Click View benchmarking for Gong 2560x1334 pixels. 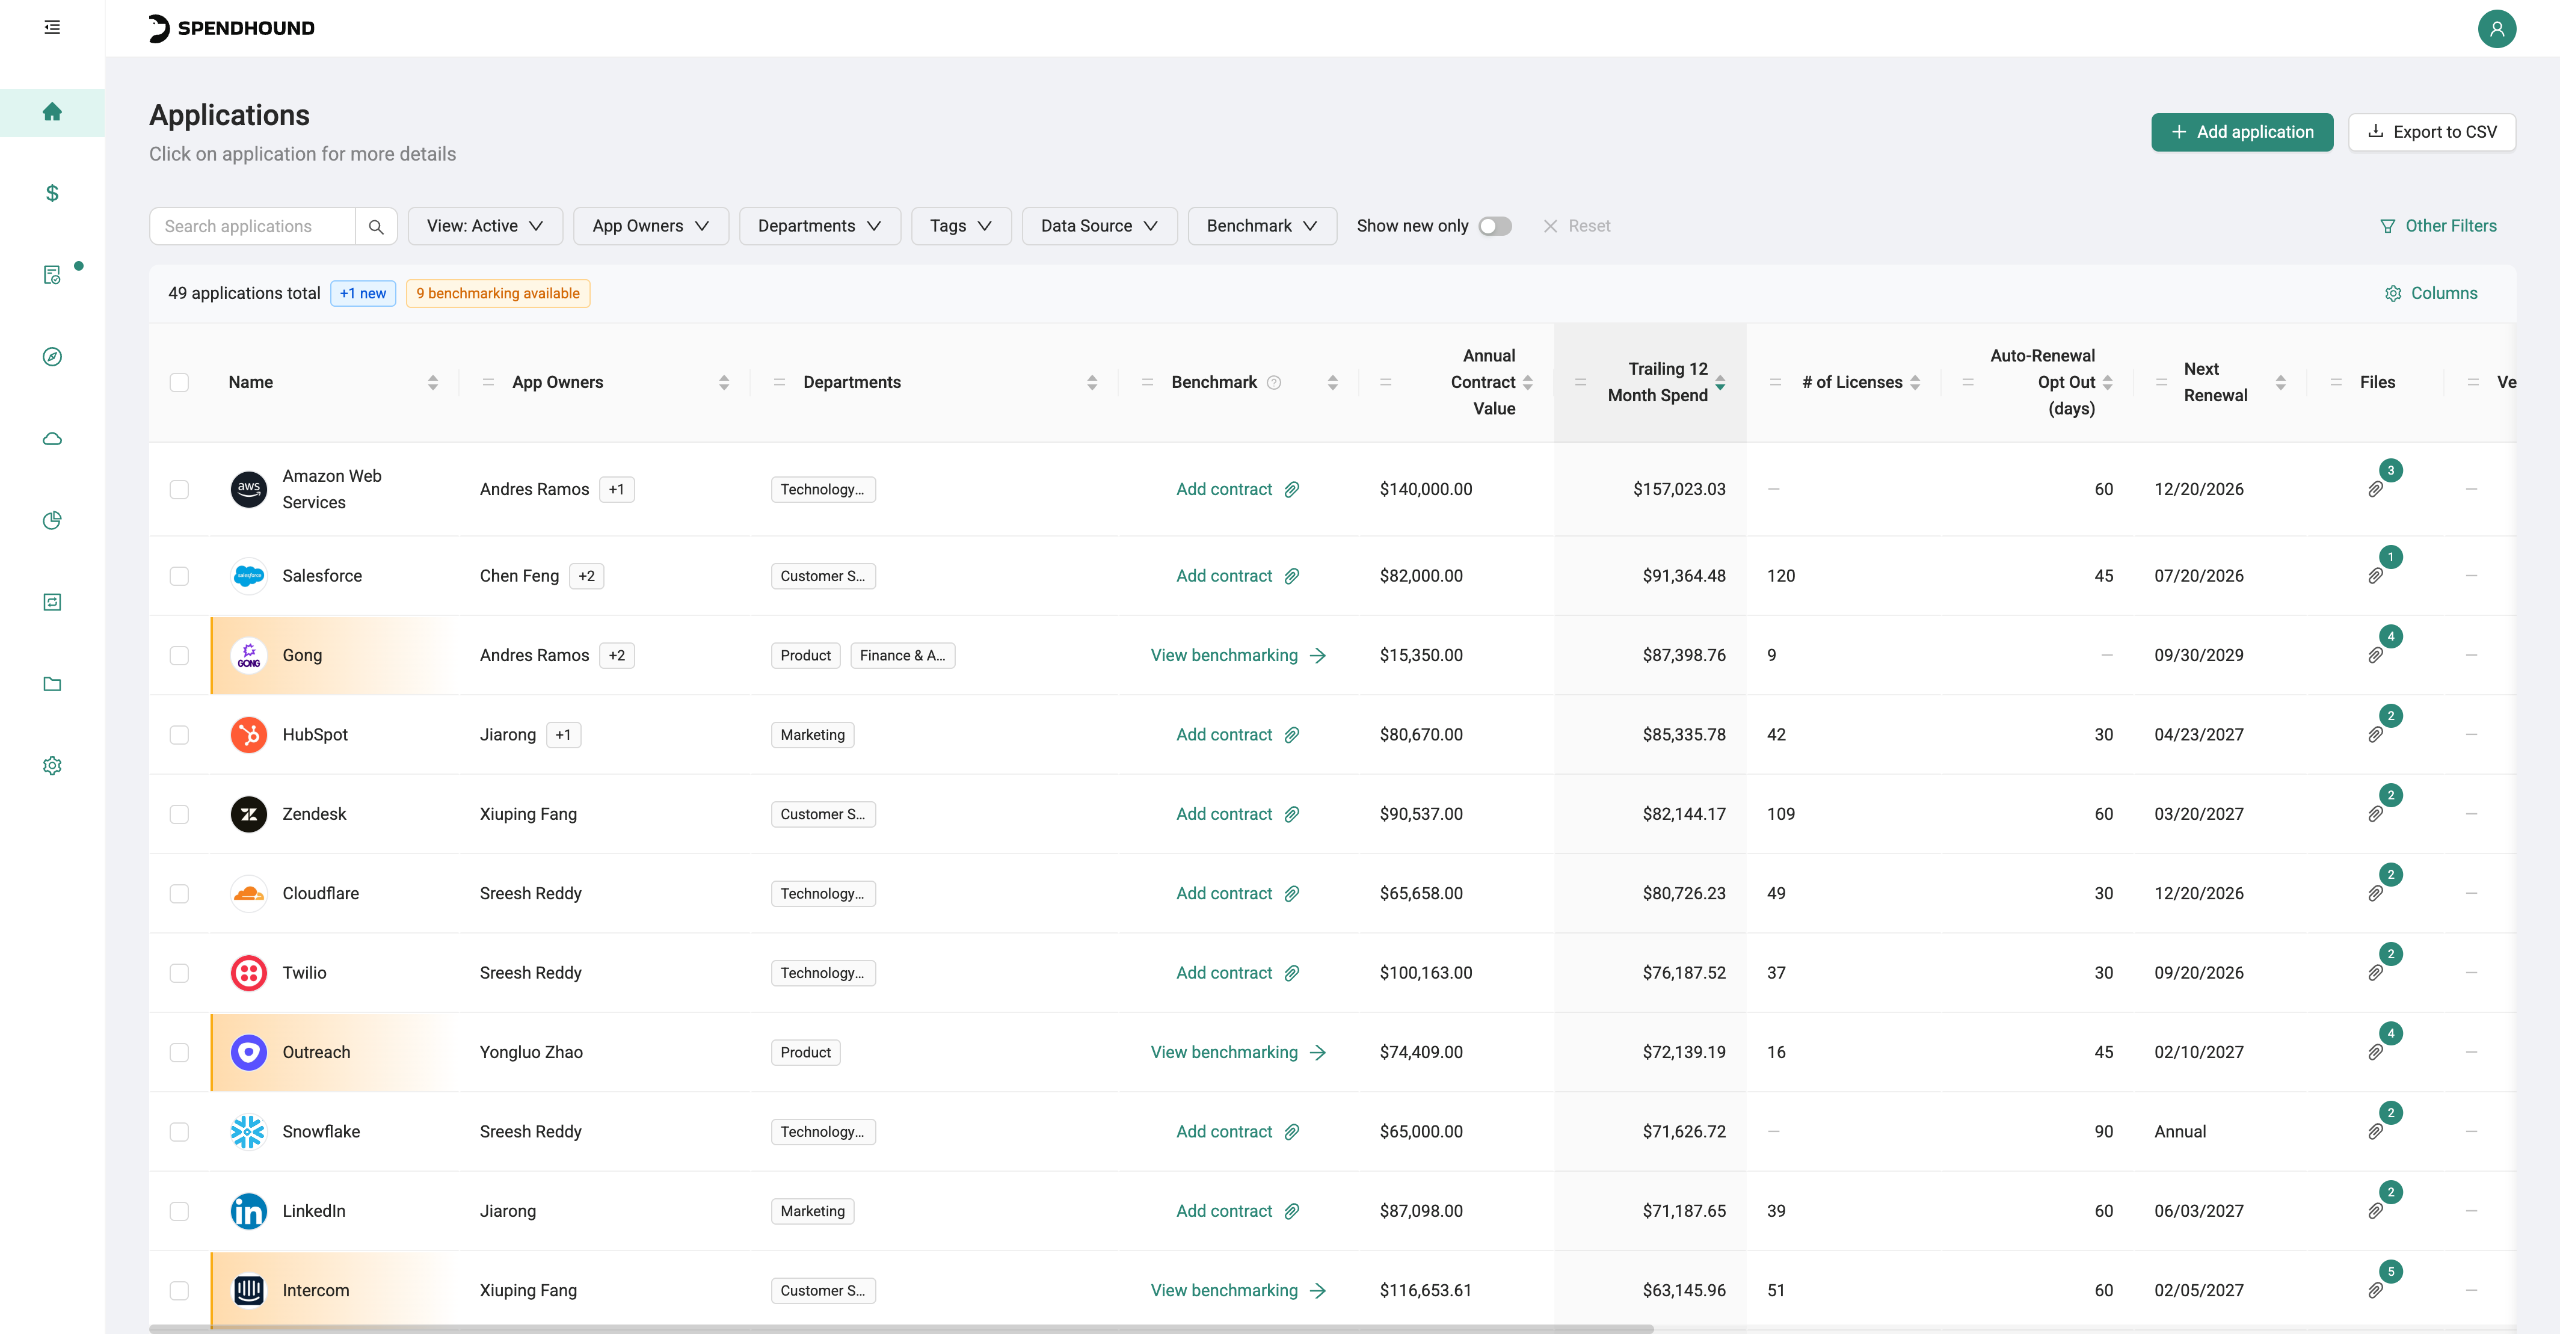pos(1238,655)
